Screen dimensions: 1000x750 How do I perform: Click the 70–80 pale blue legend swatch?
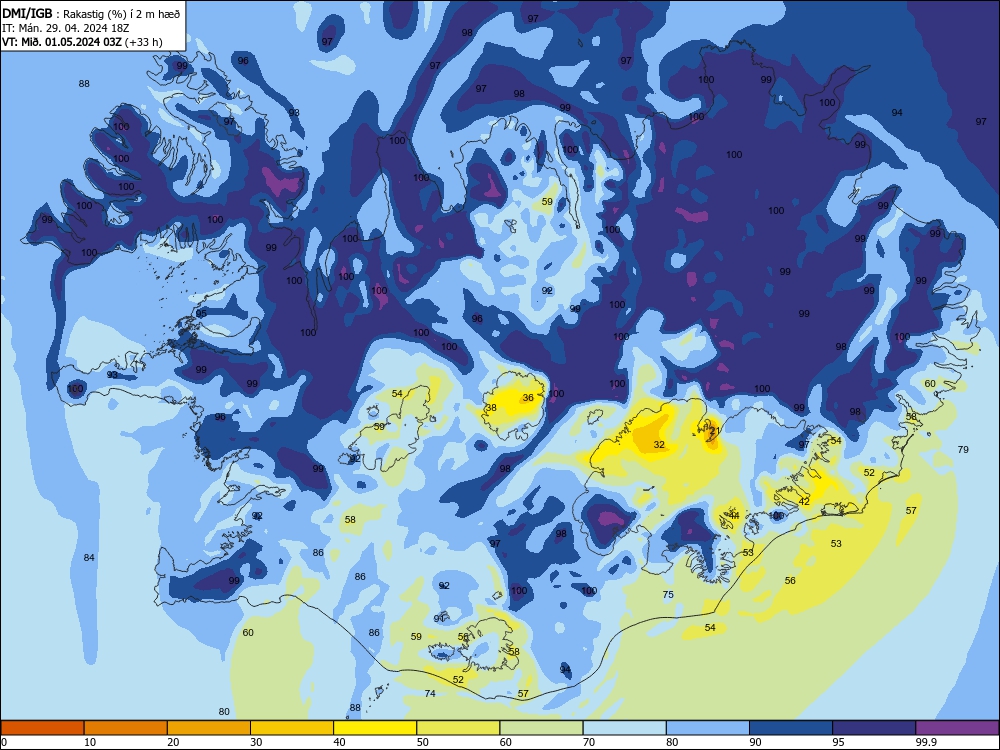point(624,728)
